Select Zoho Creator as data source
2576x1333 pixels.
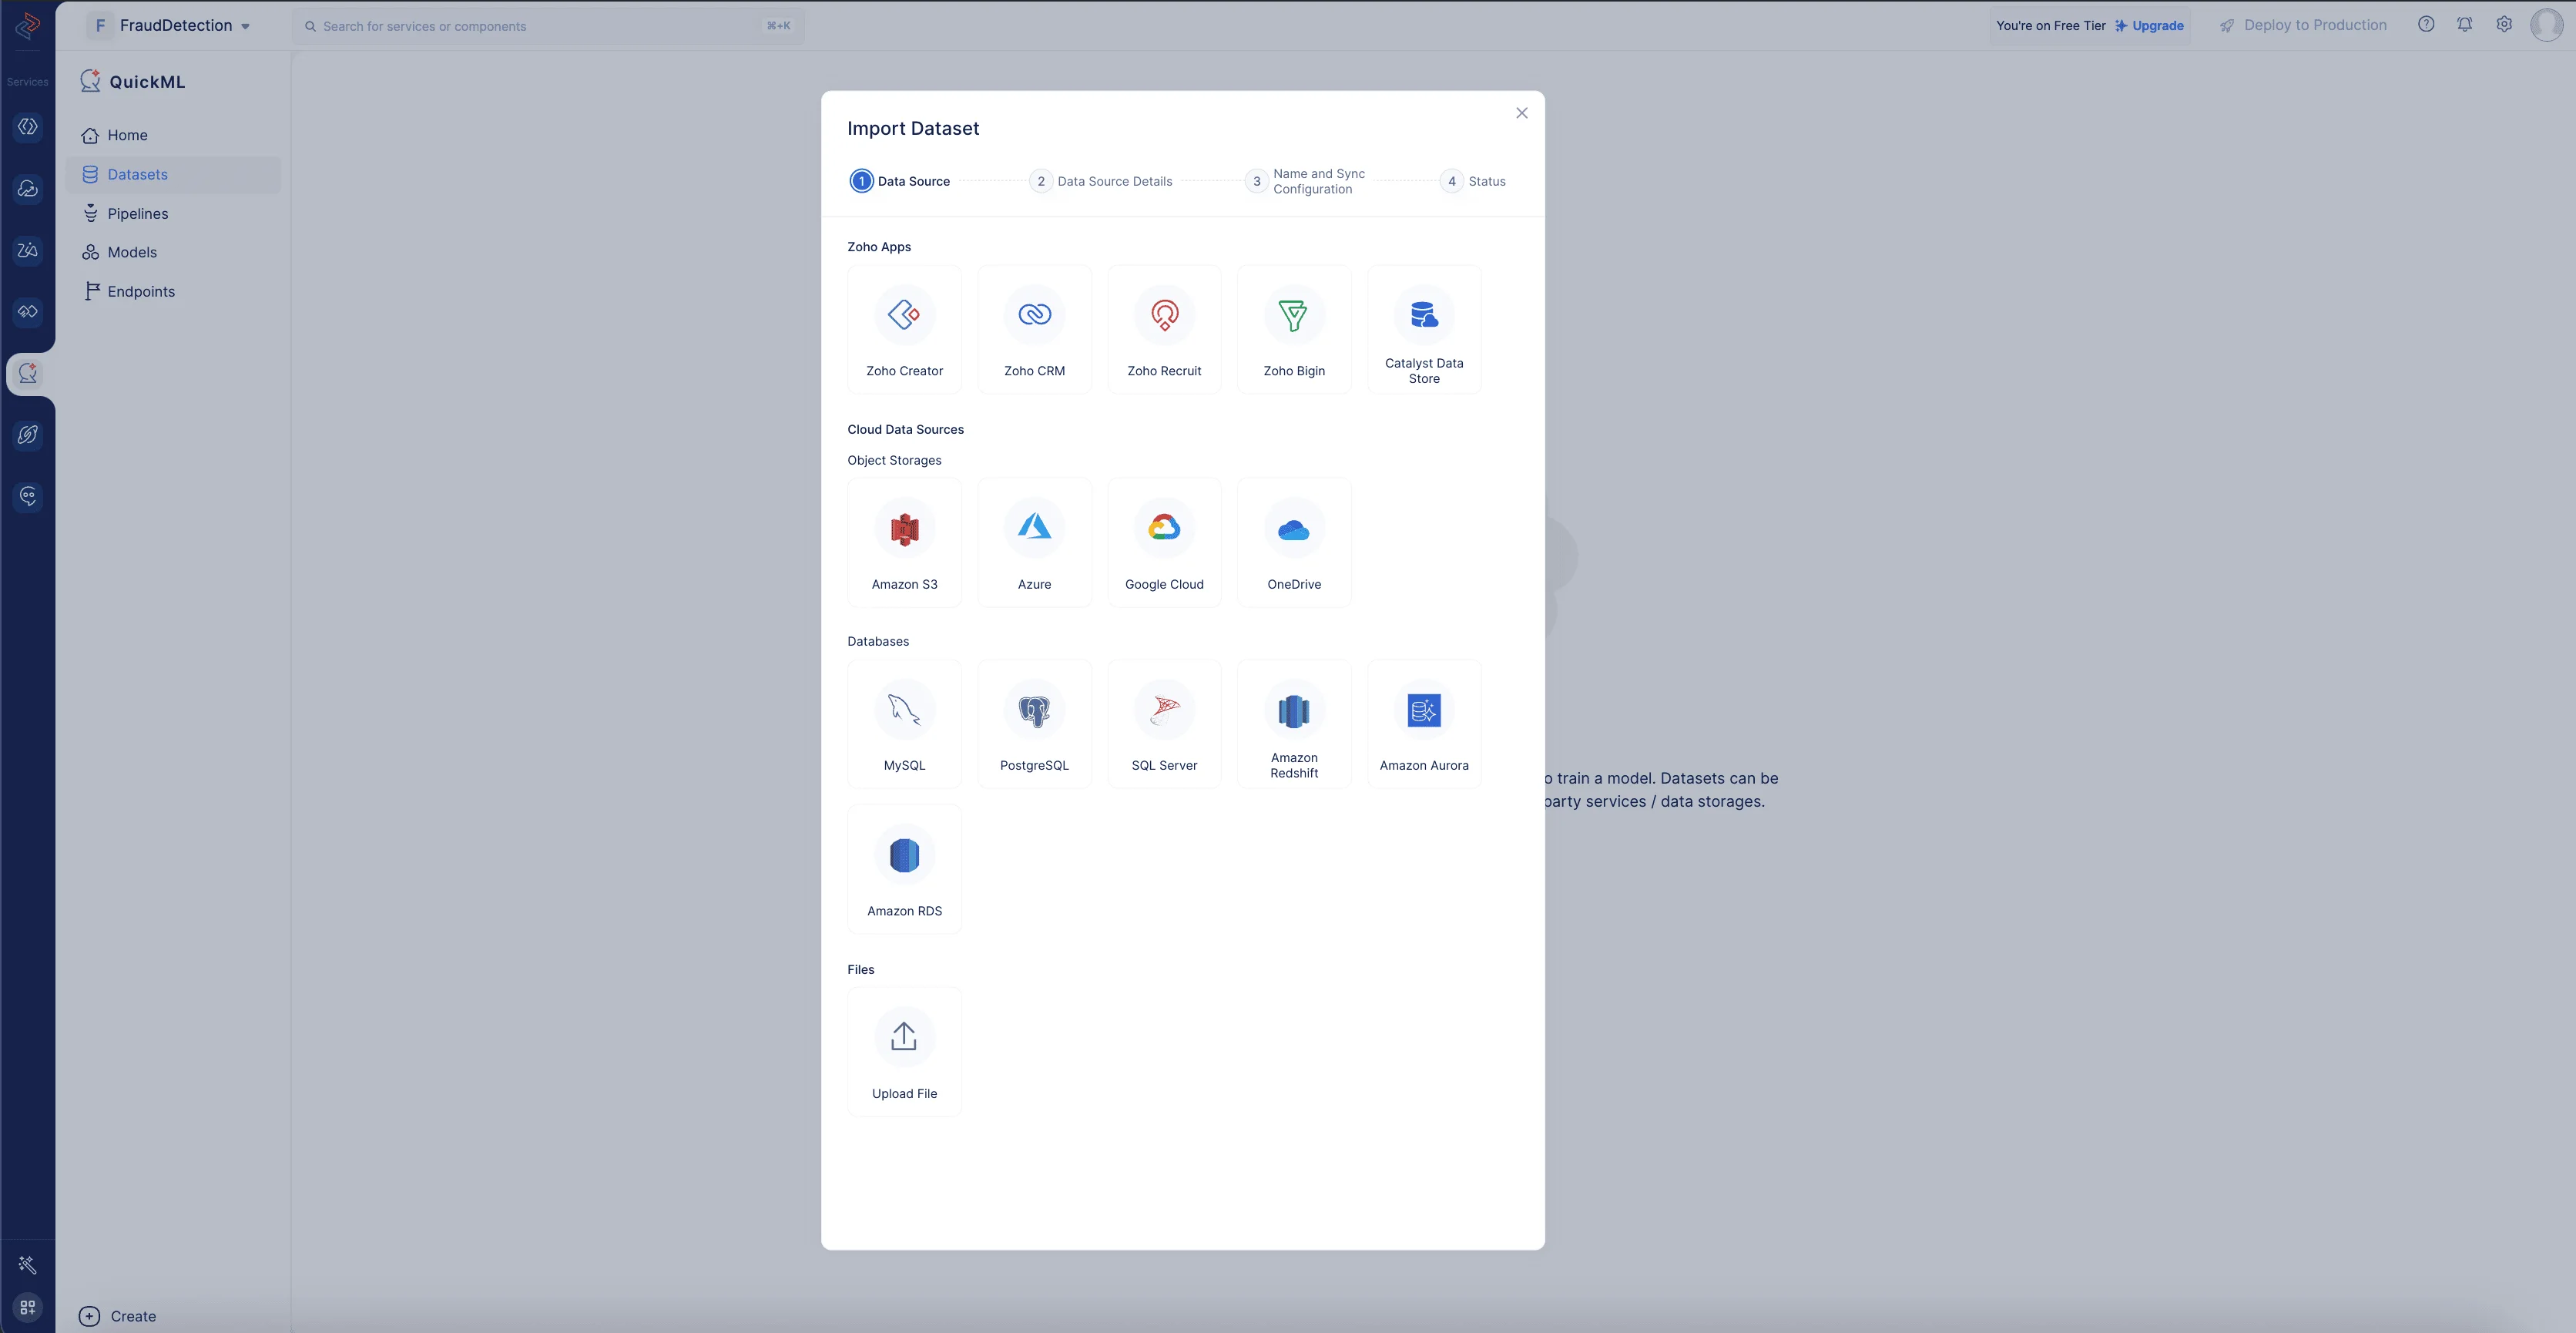(904, 329)
